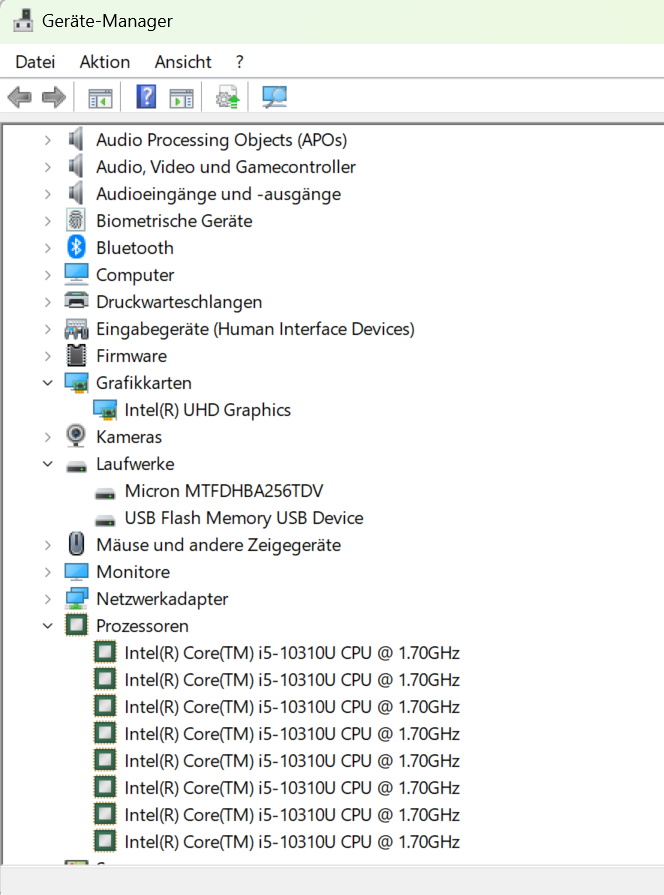The image size is (664, 895).
Task: Expand the Monitore node
Action: 48,572
